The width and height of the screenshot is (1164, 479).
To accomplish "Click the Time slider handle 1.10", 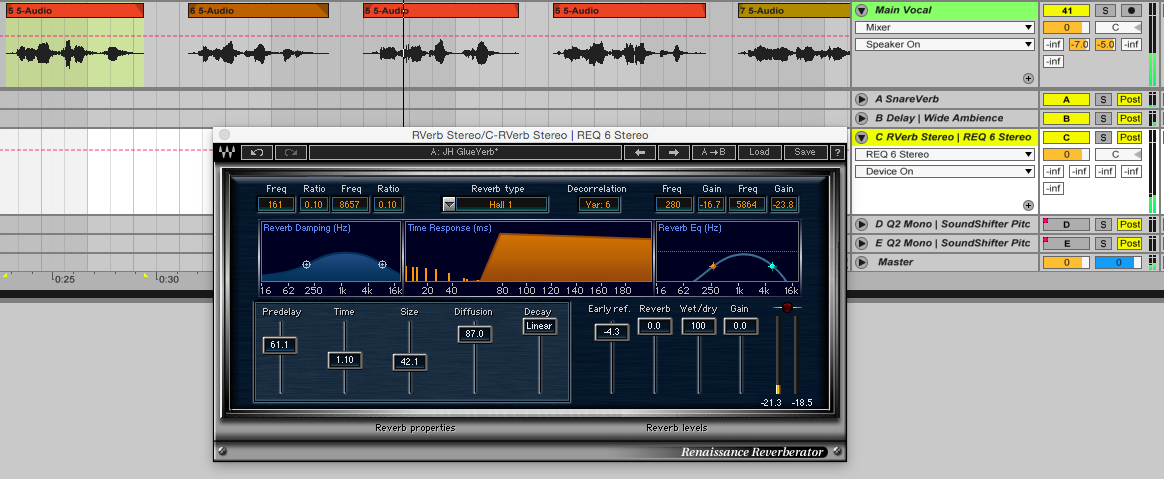I will point(344,360).
